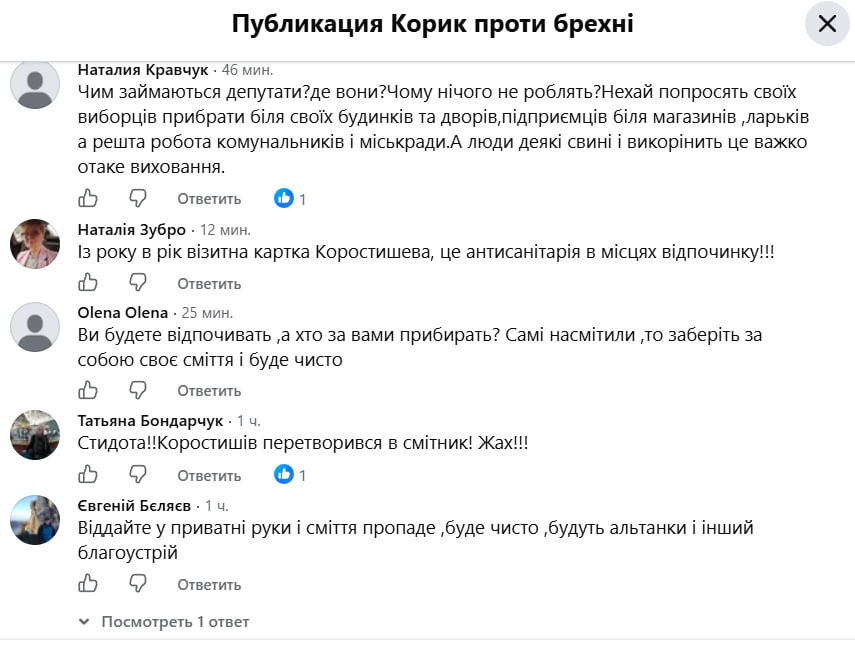The width and height of the screenshot is (855, 651).
Task: Expand replies via Посмотреть 1 ответ
Action: tap(164, 622)
